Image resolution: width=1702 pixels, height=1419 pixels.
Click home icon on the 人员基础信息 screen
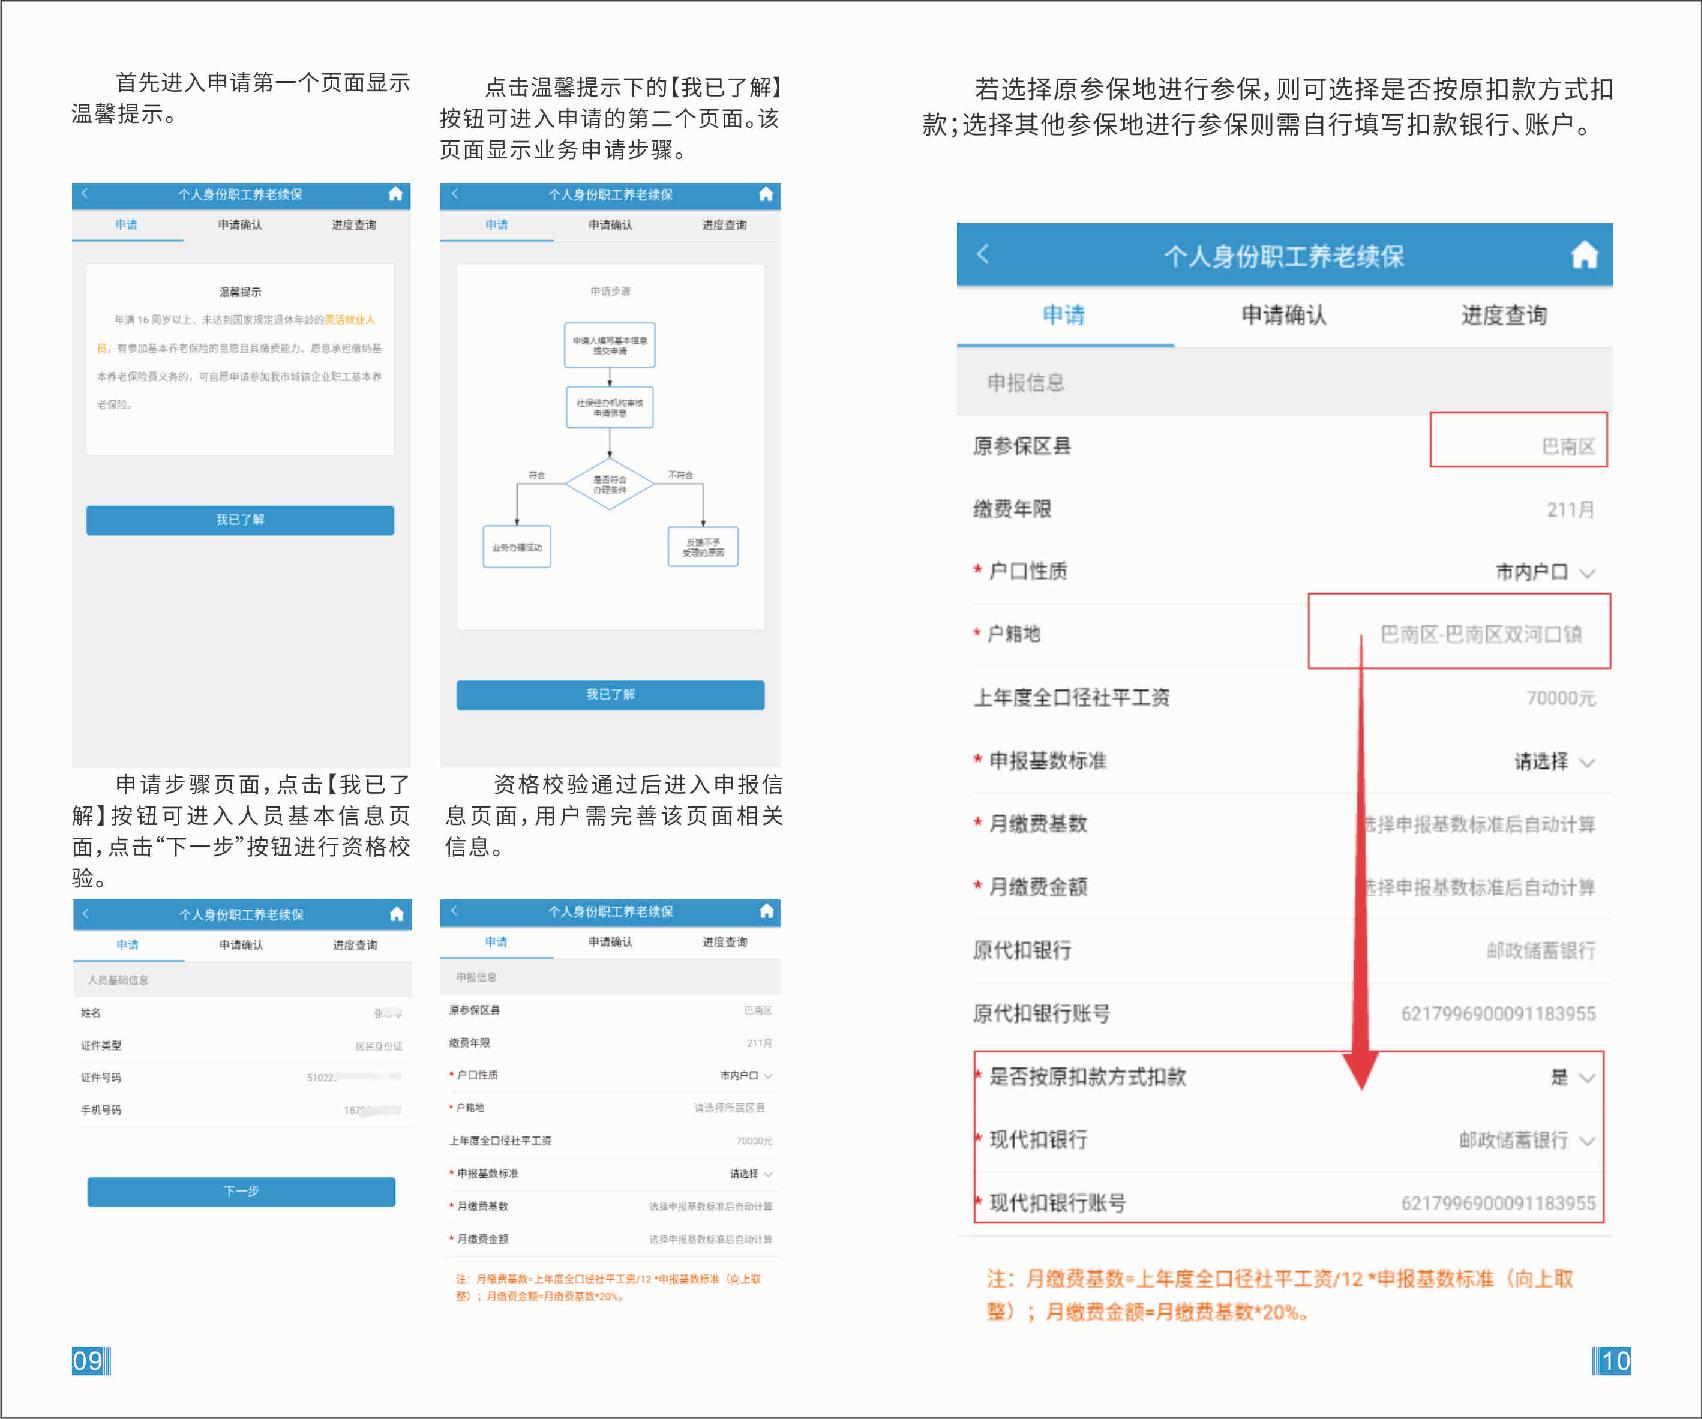tap(396, 914)
